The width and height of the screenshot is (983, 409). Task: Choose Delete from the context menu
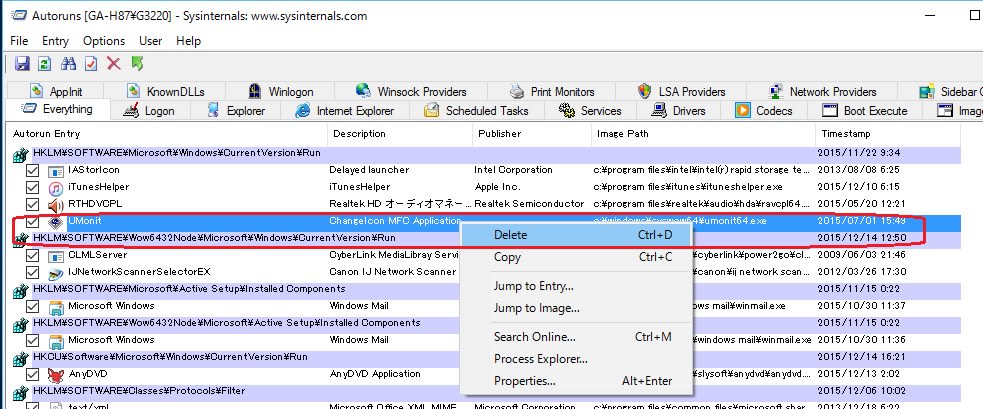576,235
